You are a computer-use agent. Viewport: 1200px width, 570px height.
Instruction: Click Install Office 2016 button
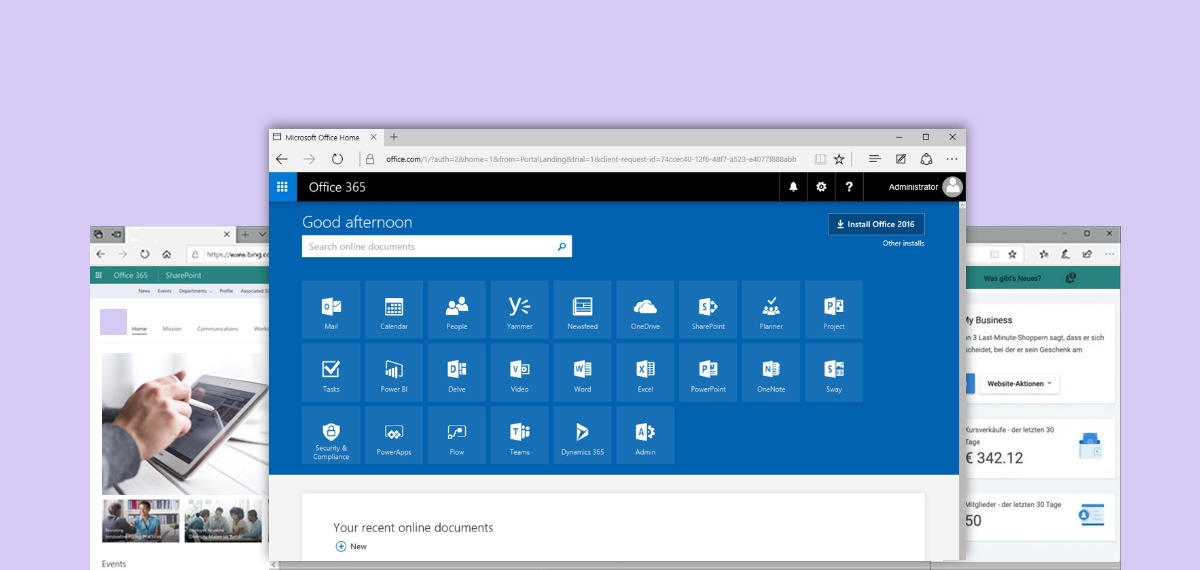click(876, 224)
